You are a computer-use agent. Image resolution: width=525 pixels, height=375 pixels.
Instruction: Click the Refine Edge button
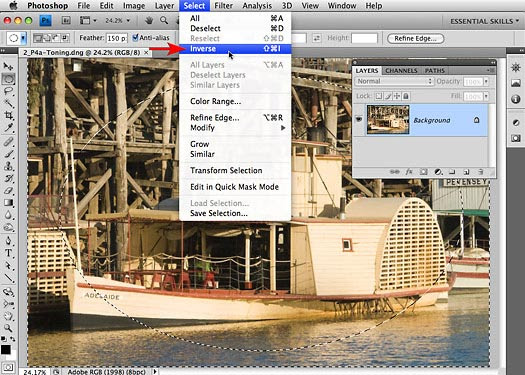[415, 39]
